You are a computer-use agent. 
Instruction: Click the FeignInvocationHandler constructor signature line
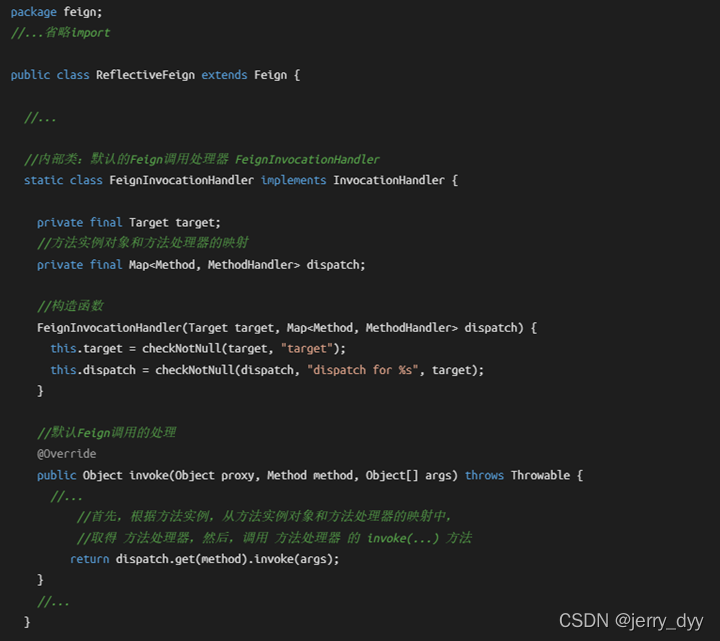coord(287,328)
